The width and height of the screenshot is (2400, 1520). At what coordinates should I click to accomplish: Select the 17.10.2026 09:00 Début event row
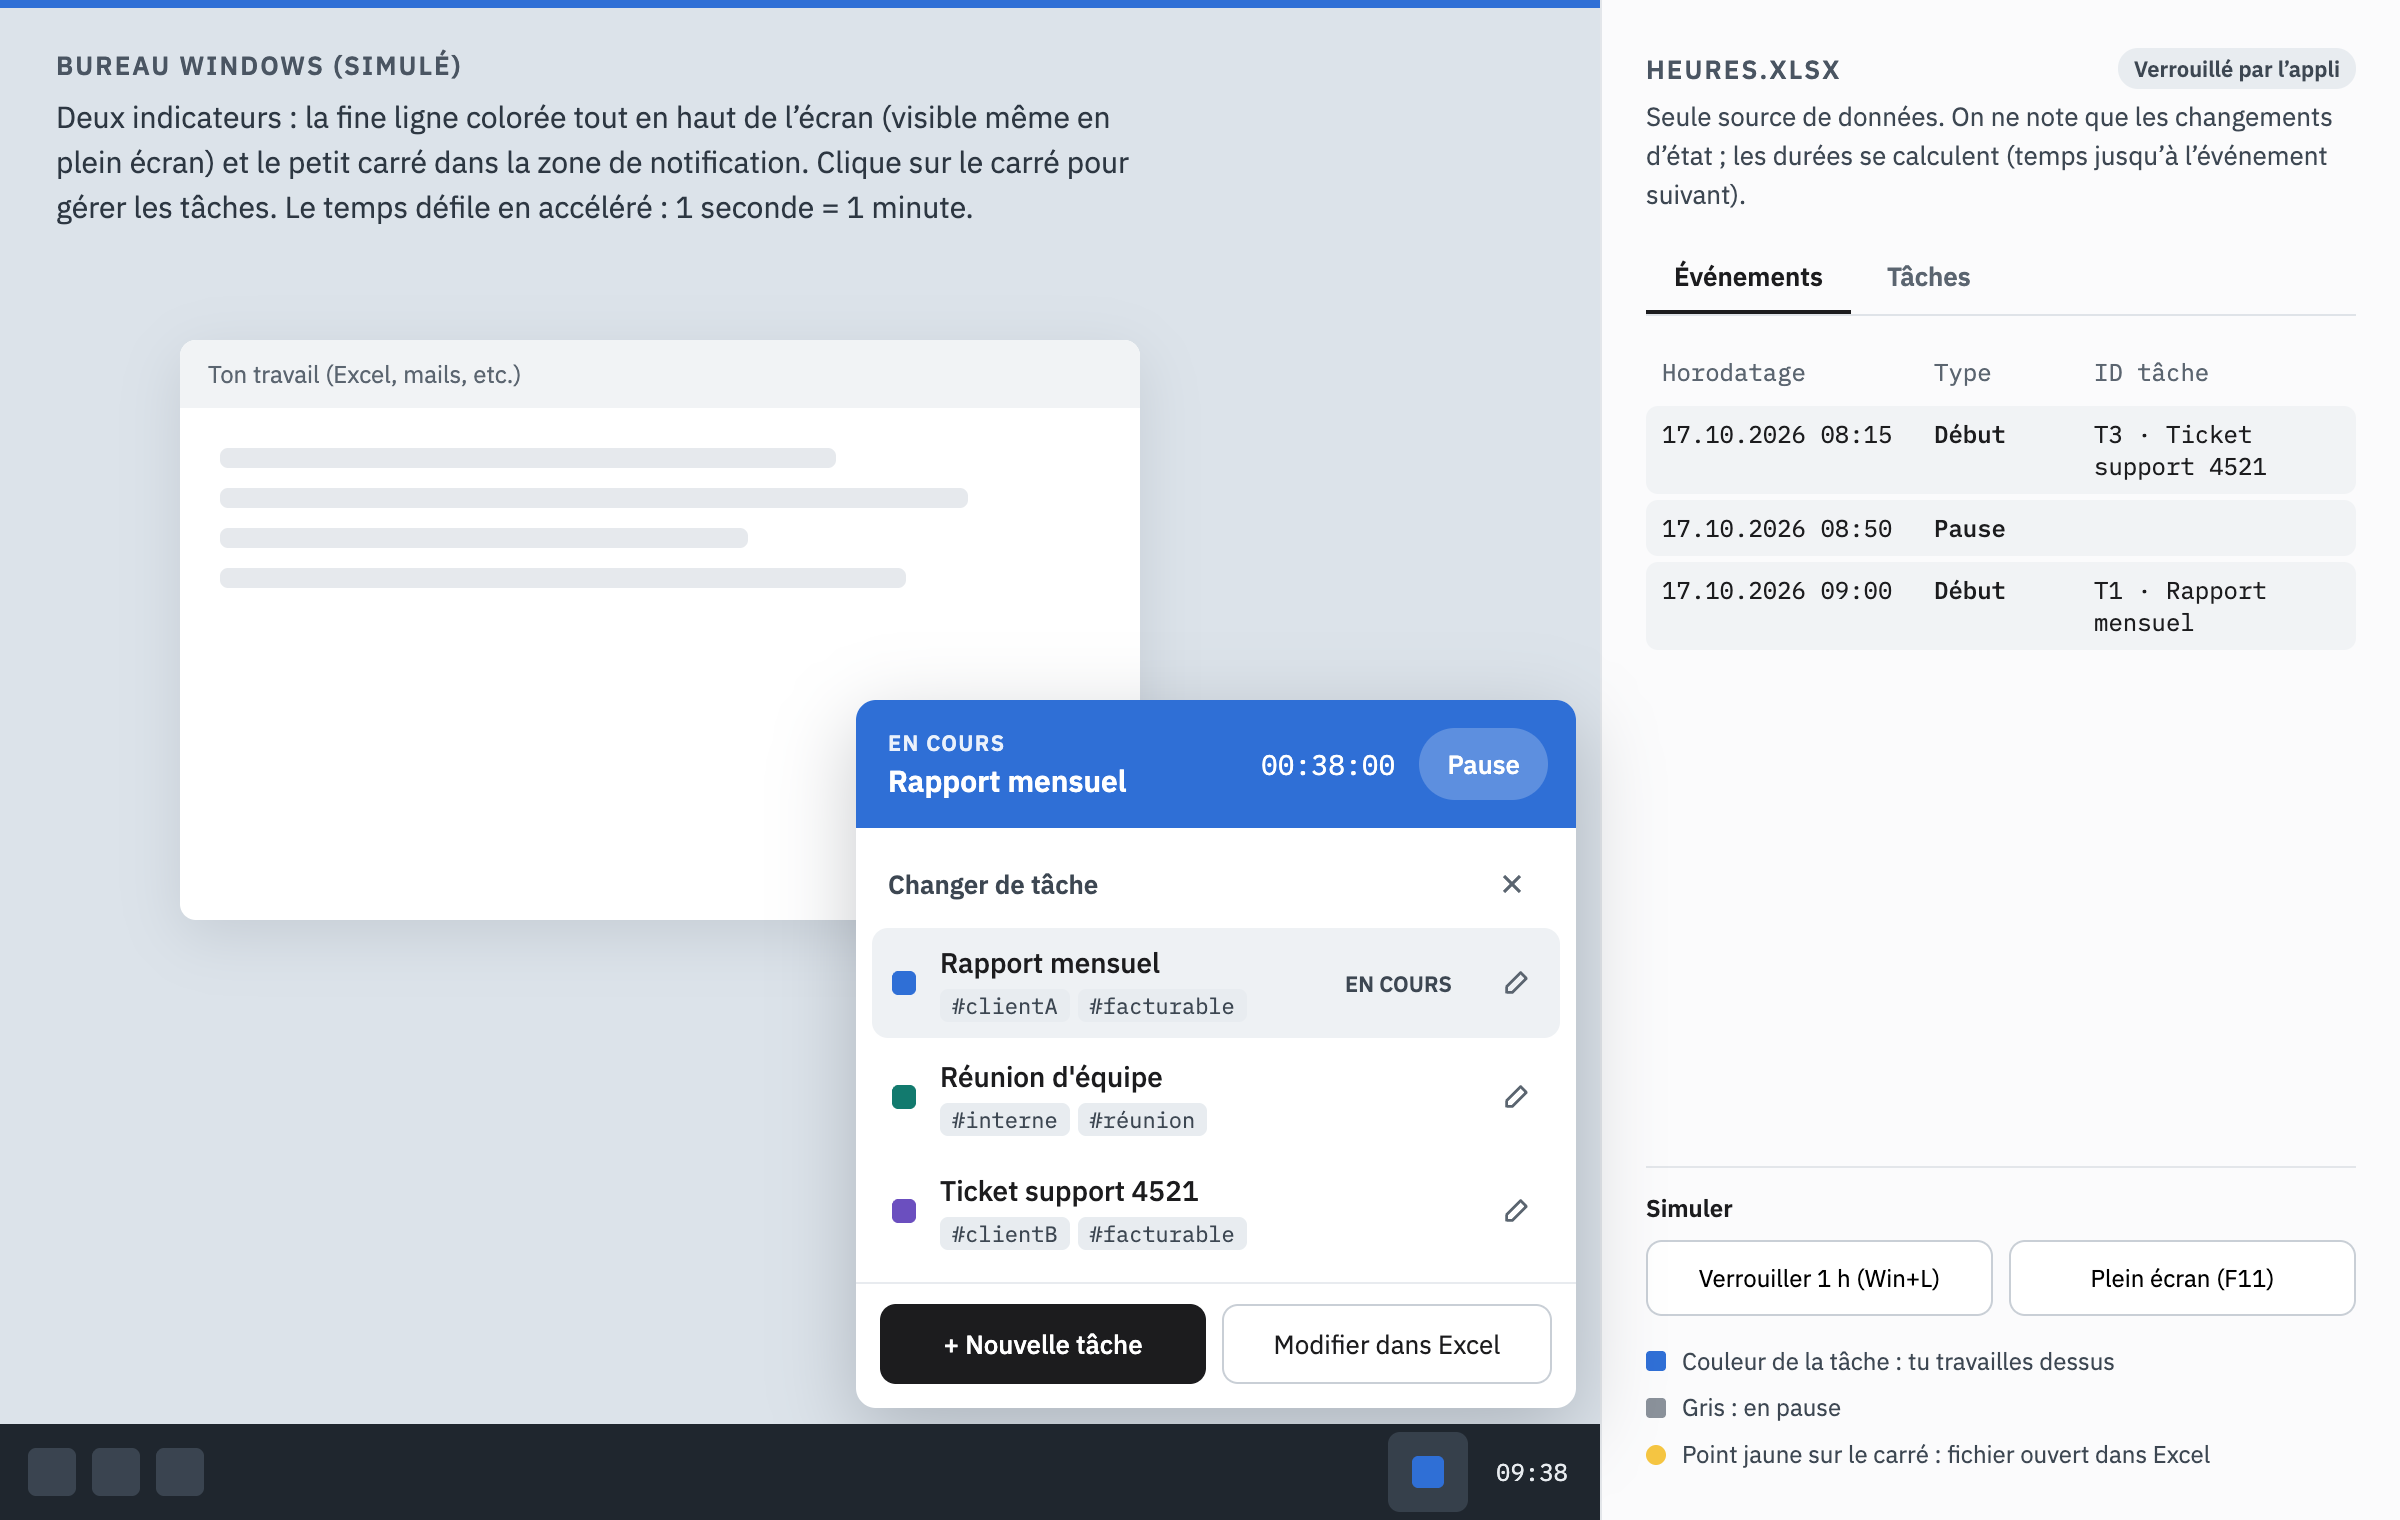click(x=2000, y=606)
